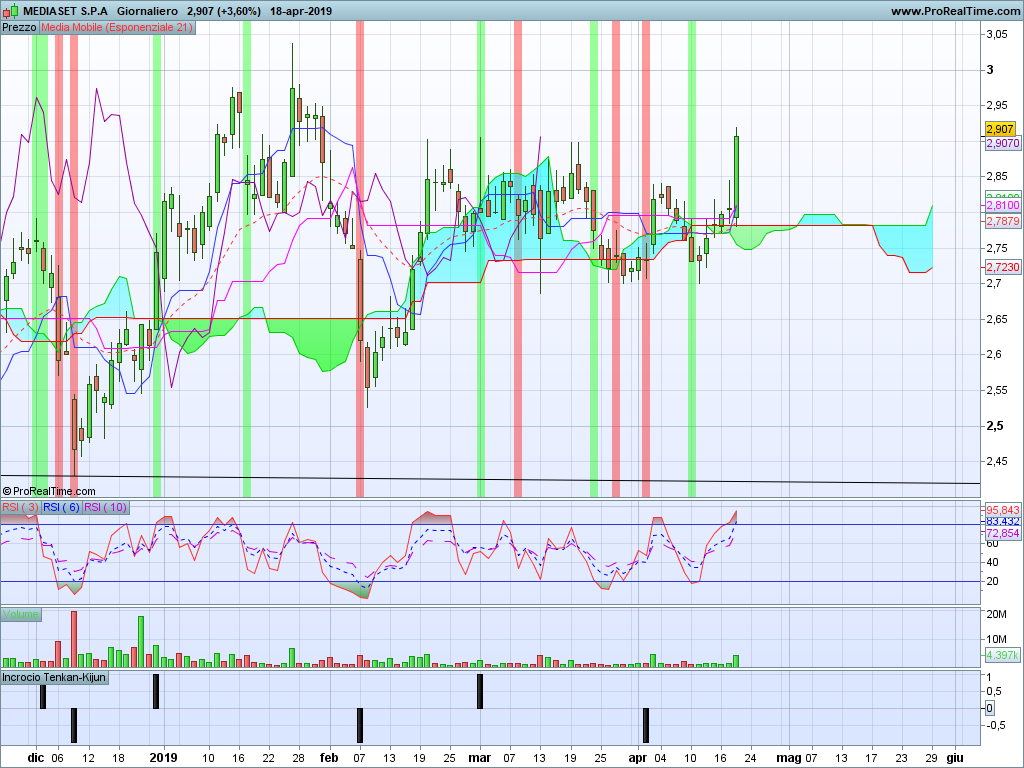The image size is (1024, 768).
Task: Click the 2,9070 price label on axis
Action: (1002, 143)
